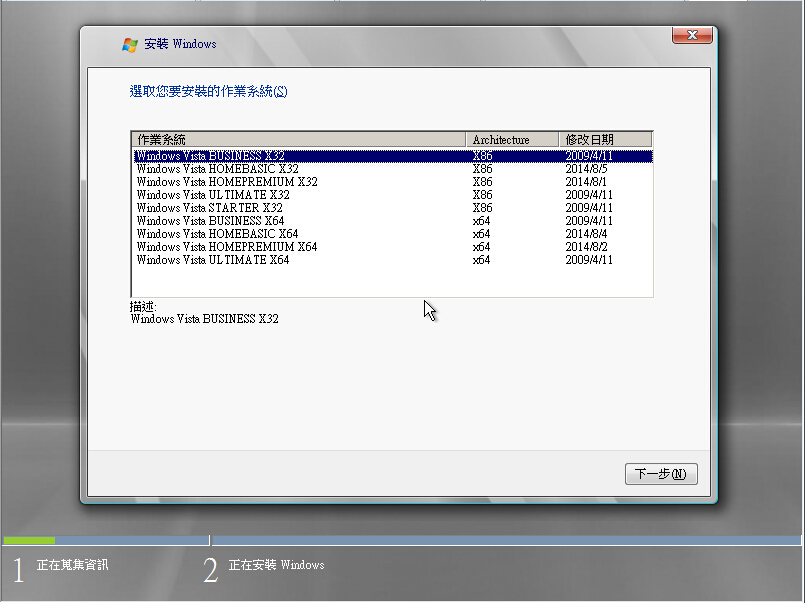Click the 修改日期 column header
The width and height of the screenshot is (805, 603).
click(x=605, y=140)
